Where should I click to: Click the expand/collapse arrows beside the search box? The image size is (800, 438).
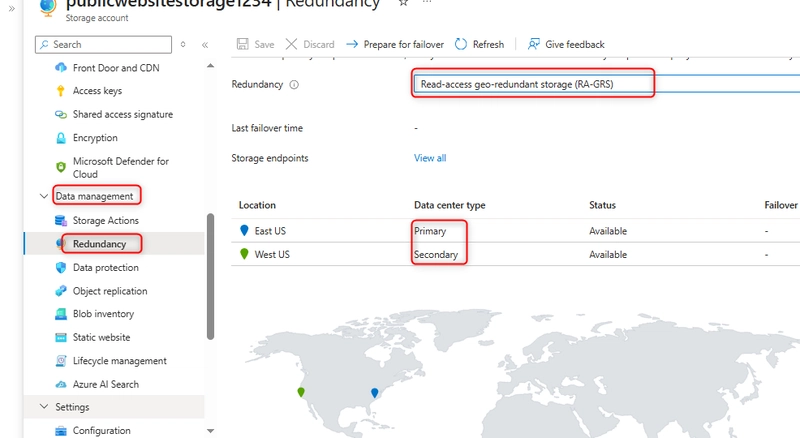pos(183,44)
